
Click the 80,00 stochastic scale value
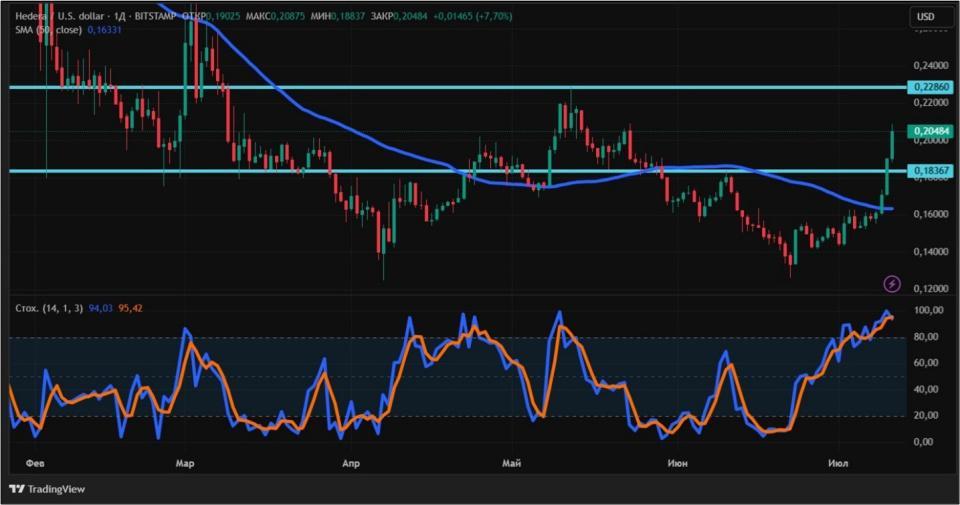(x=926, y=337)
